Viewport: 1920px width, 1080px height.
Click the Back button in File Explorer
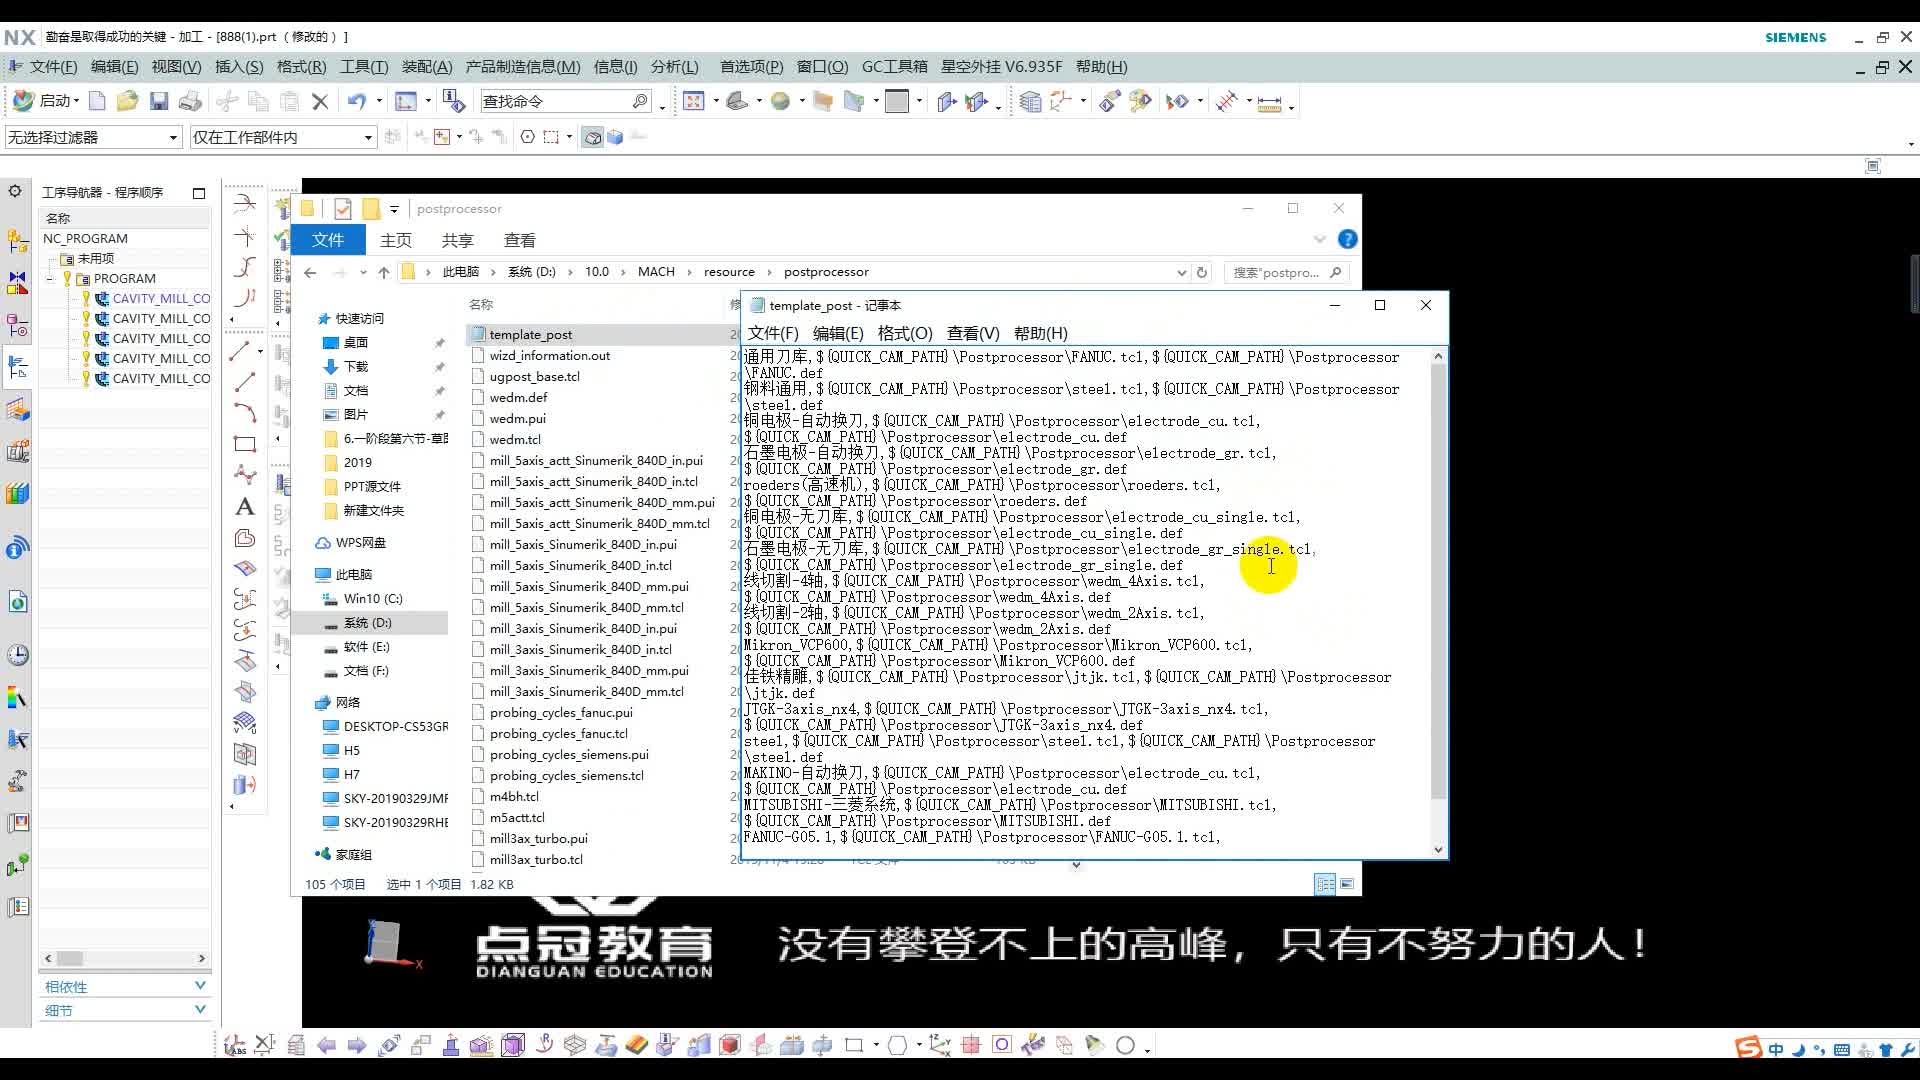tap(310, 271)
